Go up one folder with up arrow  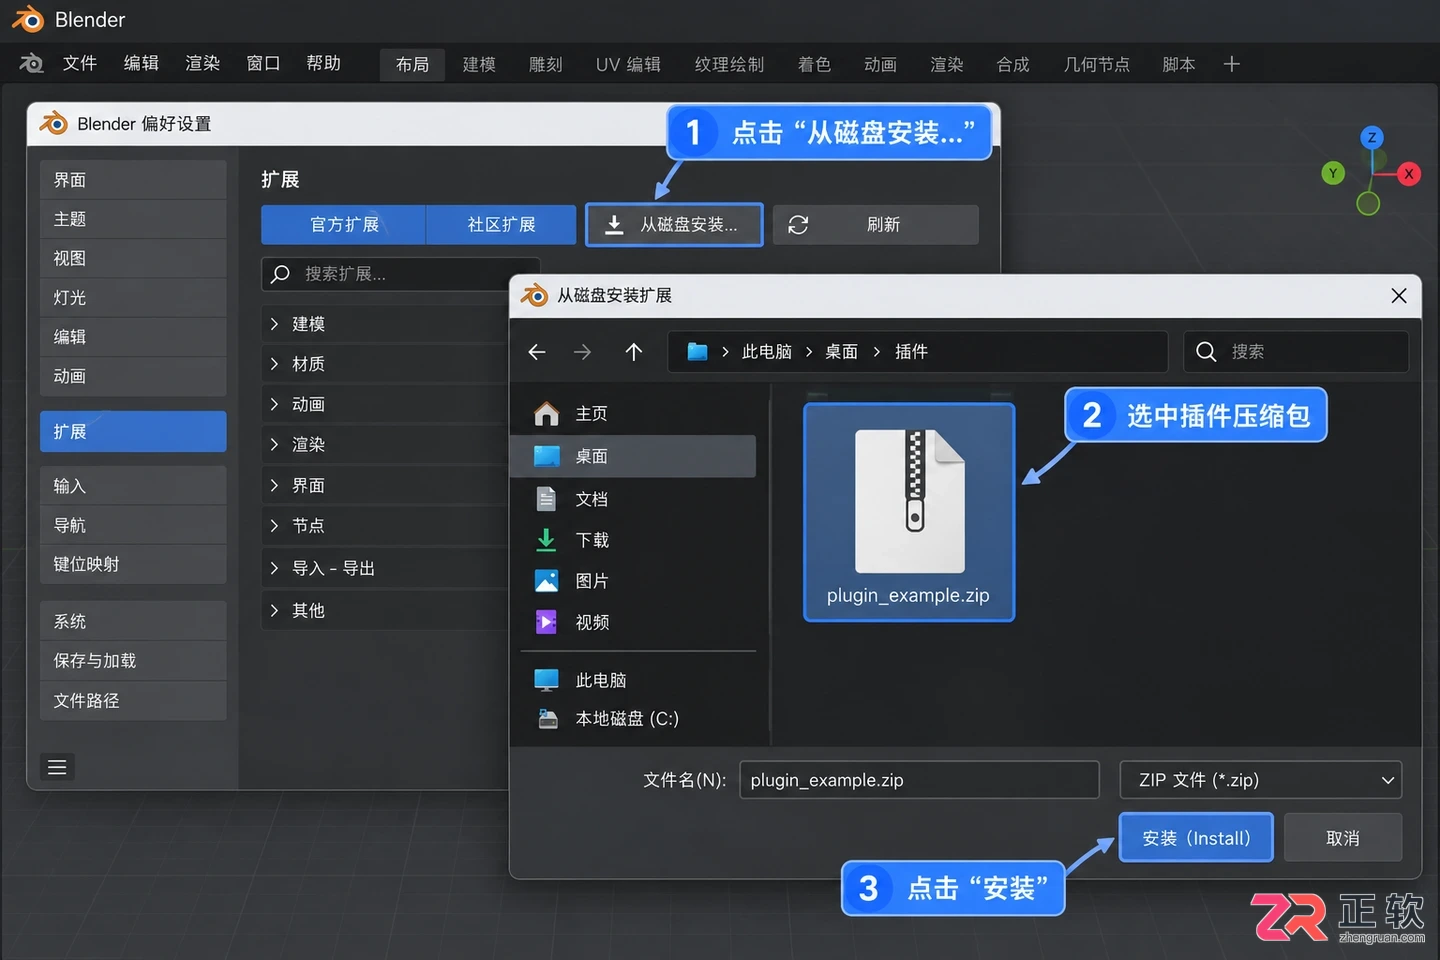pos(634,352)
